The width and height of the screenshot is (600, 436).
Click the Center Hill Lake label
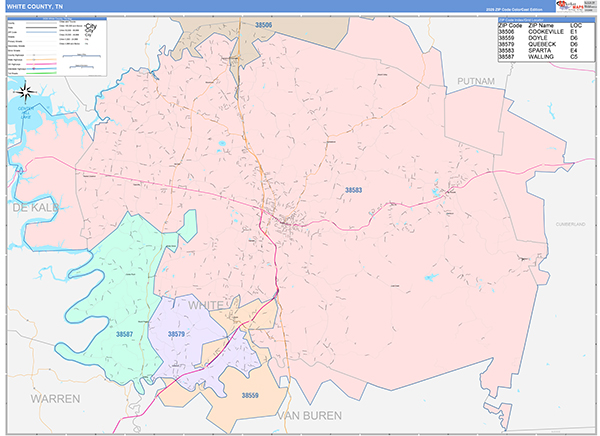[26, 113]
